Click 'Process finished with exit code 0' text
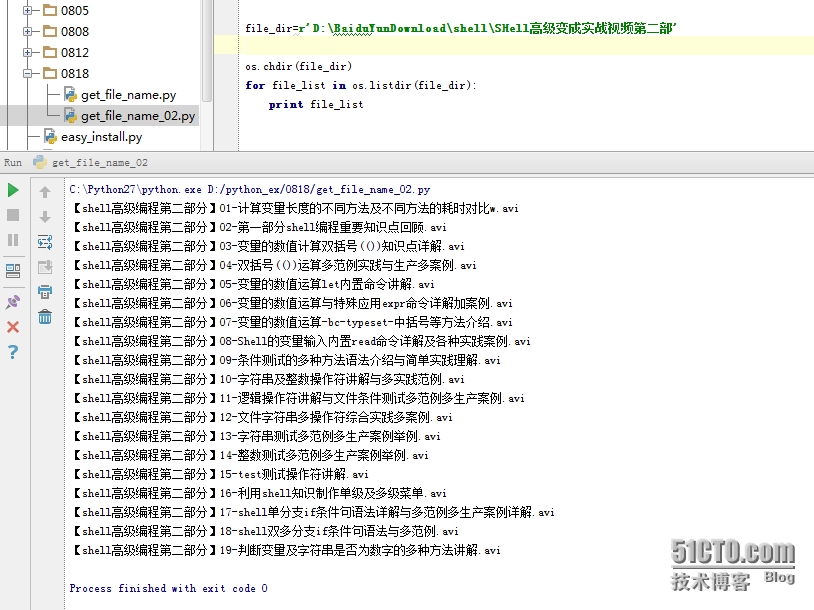 [x=169, y=588]
